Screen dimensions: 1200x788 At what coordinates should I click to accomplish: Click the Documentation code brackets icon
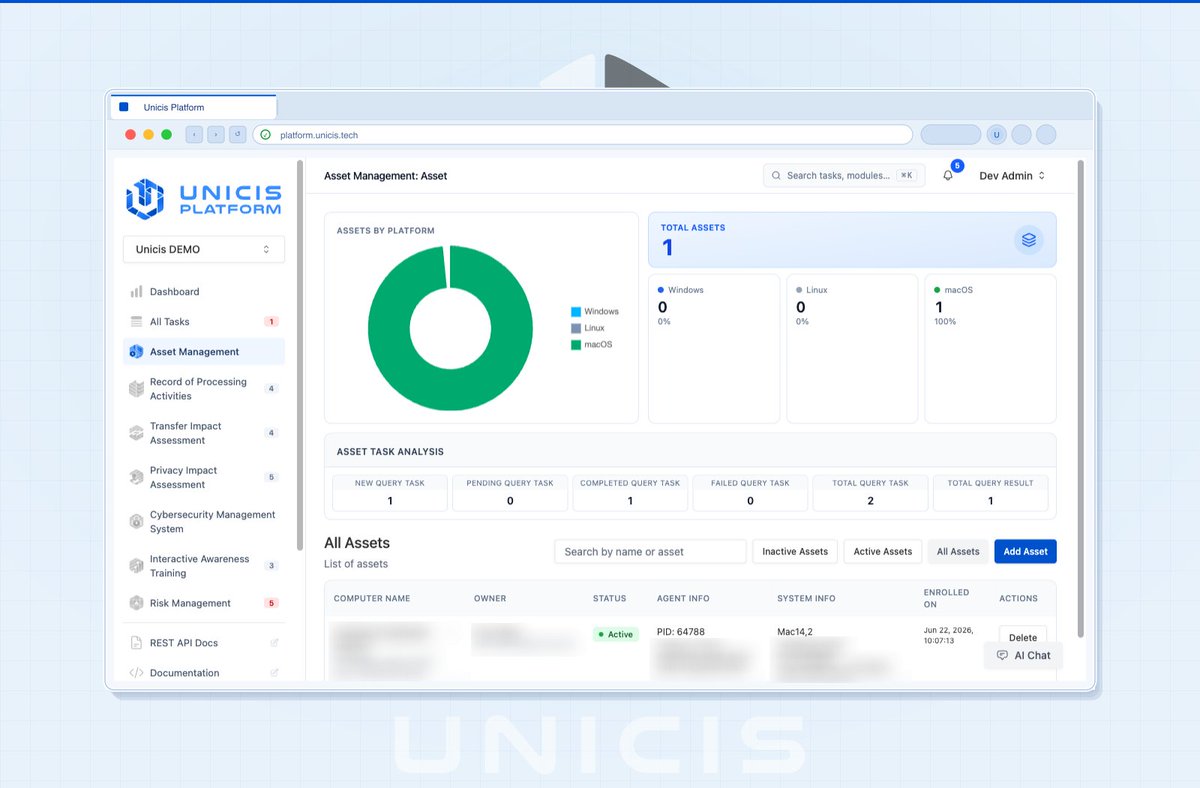(x=136, y=673)
